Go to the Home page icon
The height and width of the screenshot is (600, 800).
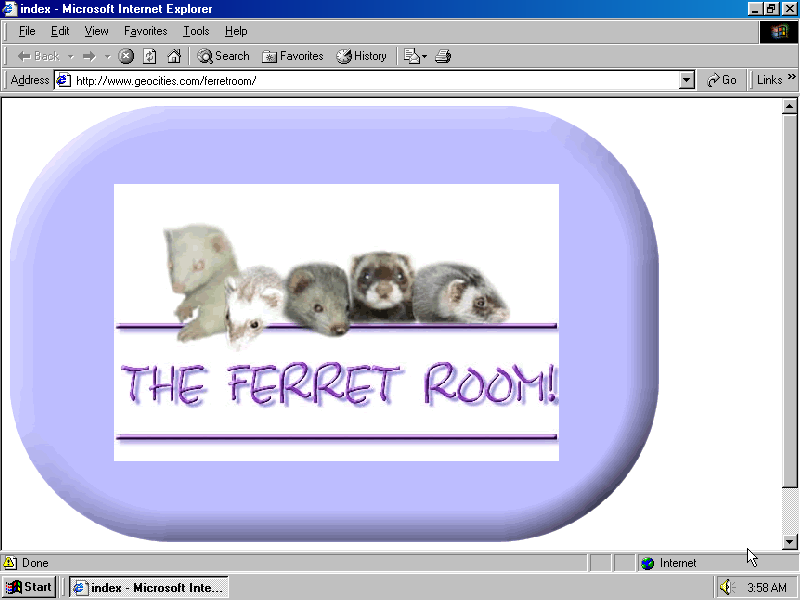(174, 56)
